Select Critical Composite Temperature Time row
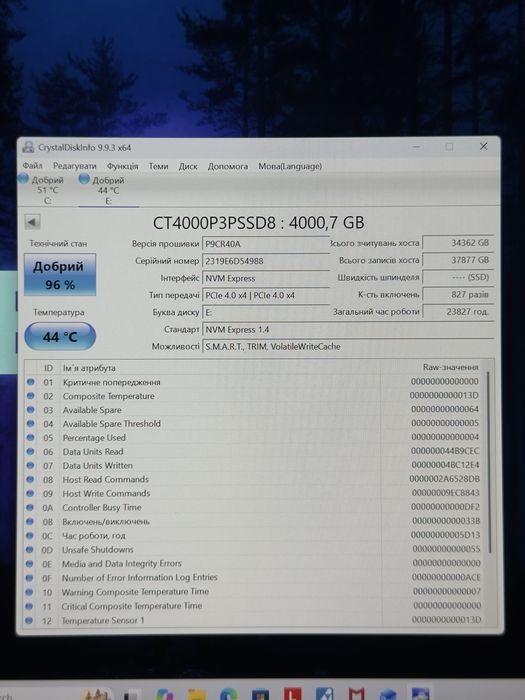Image resolution: width=525 pixels, height=700 pixels. [254, 606]
